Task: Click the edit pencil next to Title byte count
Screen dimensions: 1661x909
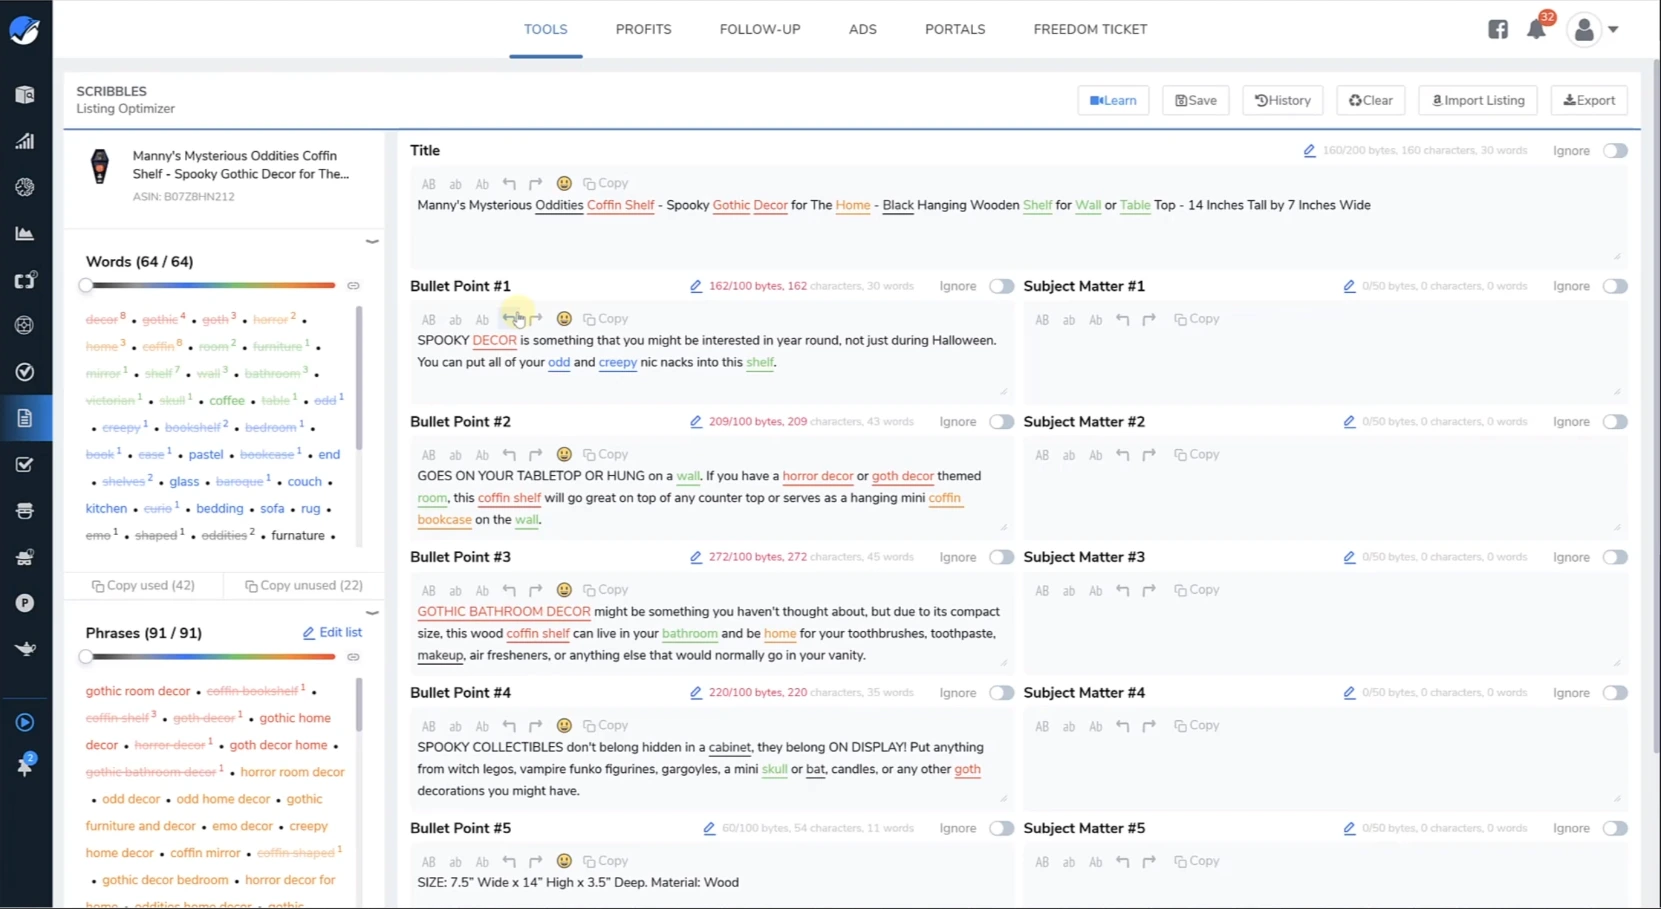Action: click(x=1309, y=151)
